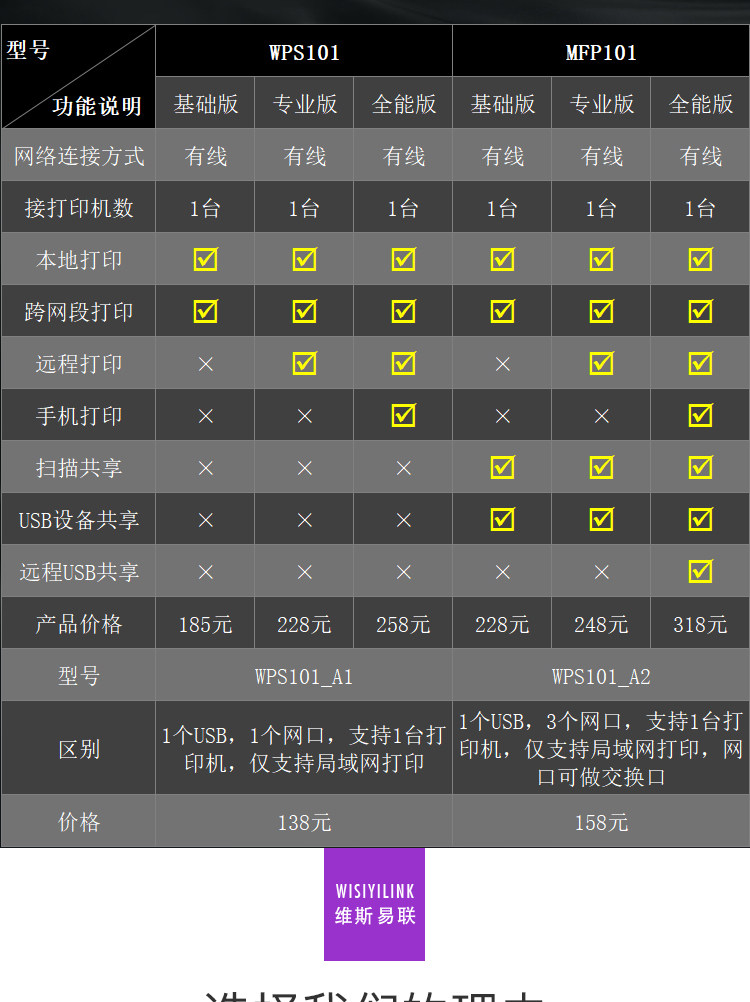Click the 185元 price cell
Viewport: 750px width, 1002px height.
pyautogui.click(x=206, y=624)
